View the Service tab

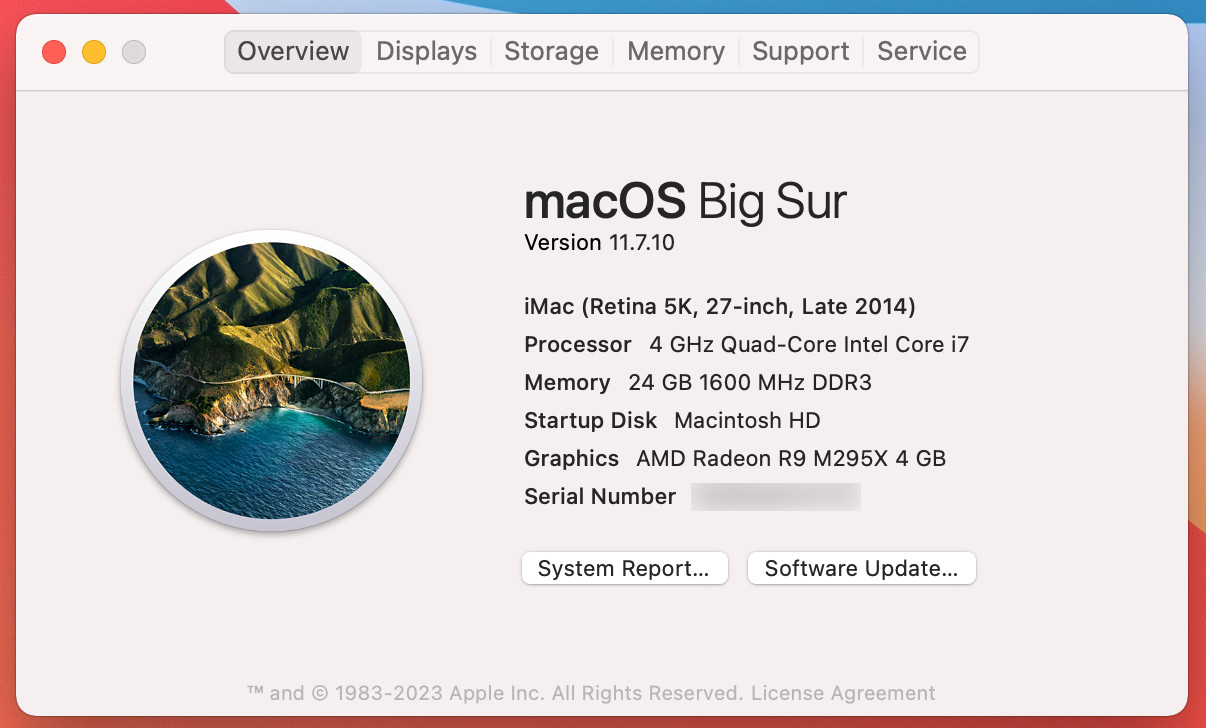coord(922,52)
